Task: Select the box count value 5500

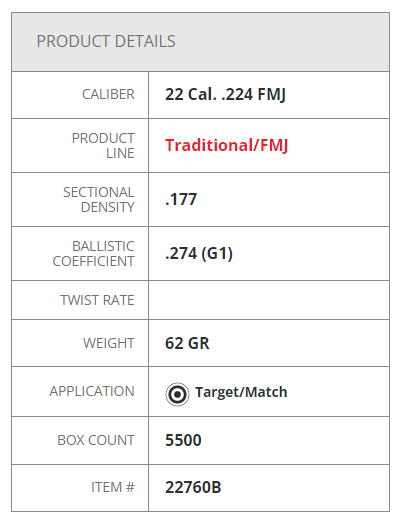Action: pyautogui.click(x=183, y=440)
